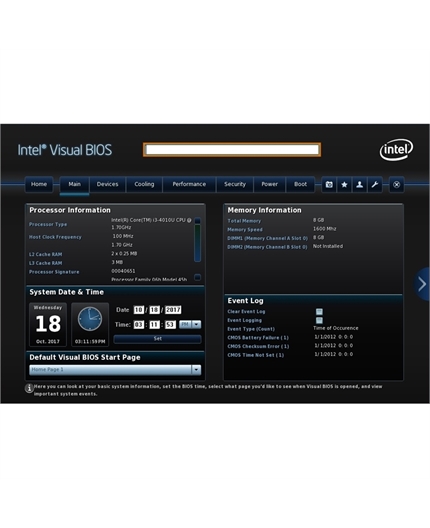Click the Host Clock Frequency label
The width and height of the screenshot is (430, 528).
click(55, 237)
